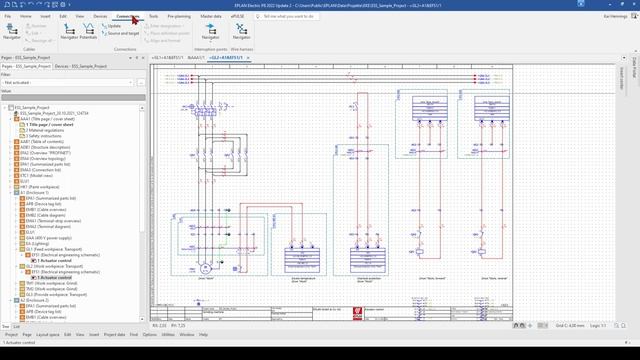Switch to the Edit ribbon tab

click(x=63, y=16)
